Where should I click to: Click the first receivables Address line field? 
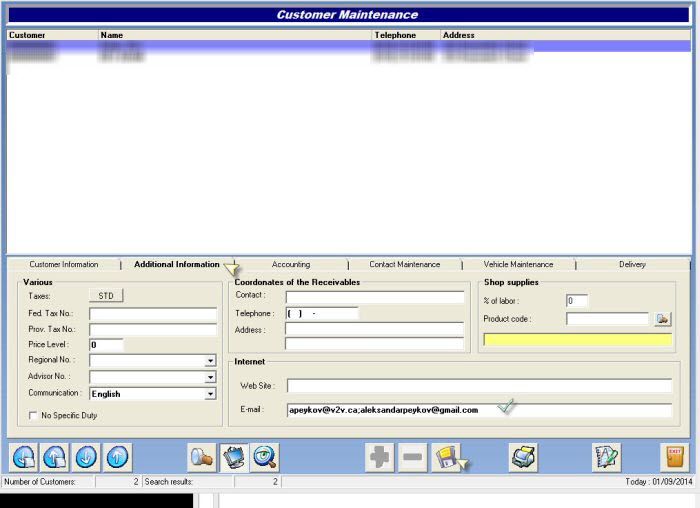[x=375, y=329]
